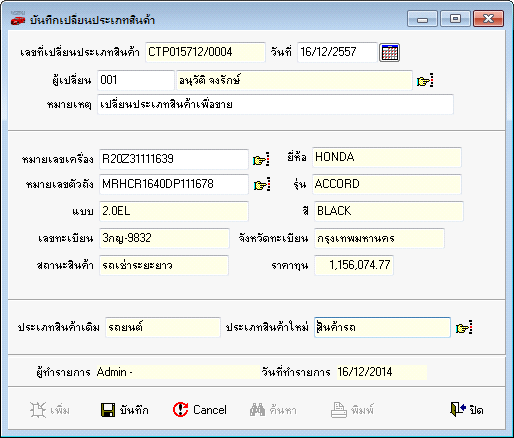This screenshot has height=438, width=514.
Task: Click the ปิด exit door button
Action: coord(467,409)
